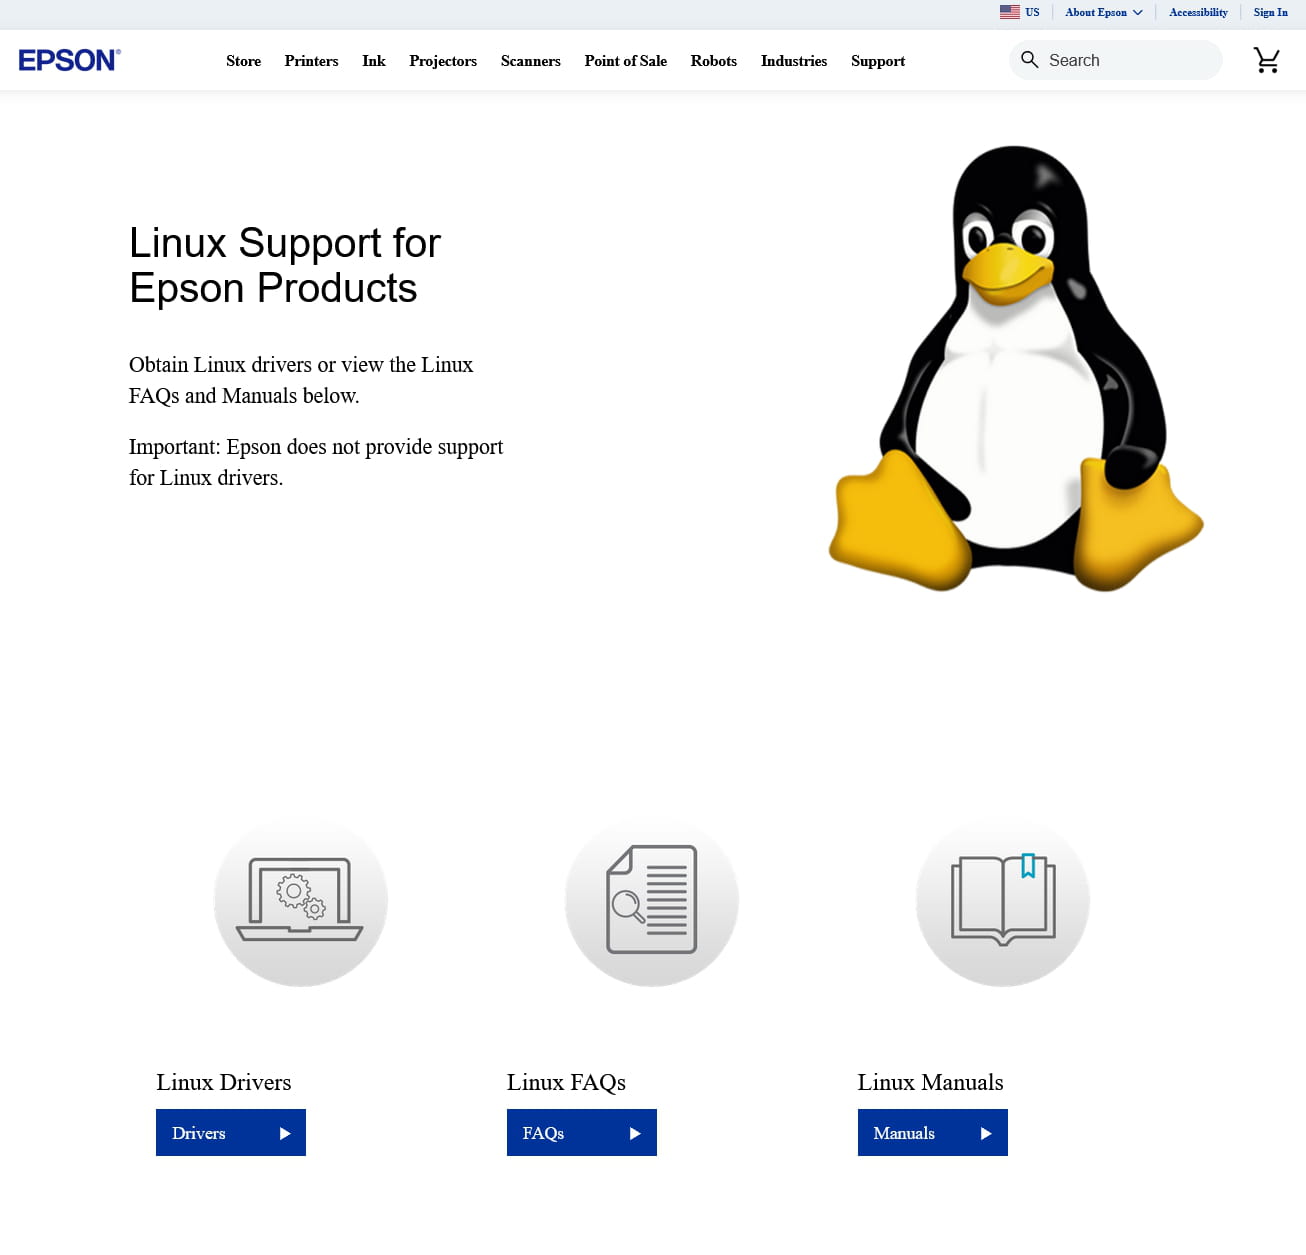The width and height of the screenshot is (1306, 1255).
Task: Click the 'Linux Support for Epson Products' title
Action: point(285,265)
